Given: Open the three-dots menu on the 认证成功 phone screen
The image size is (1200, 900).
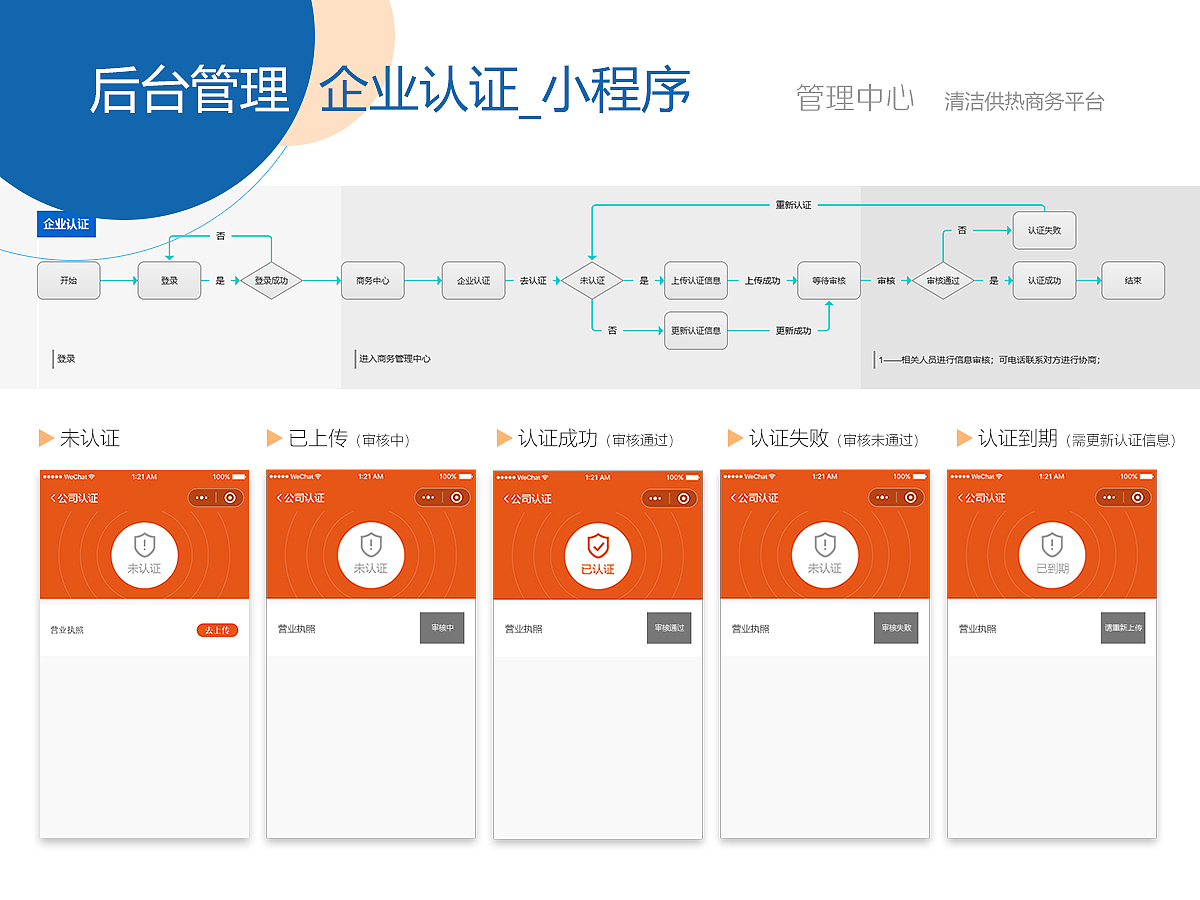Looking at the screenshot, I should (656, 498).
